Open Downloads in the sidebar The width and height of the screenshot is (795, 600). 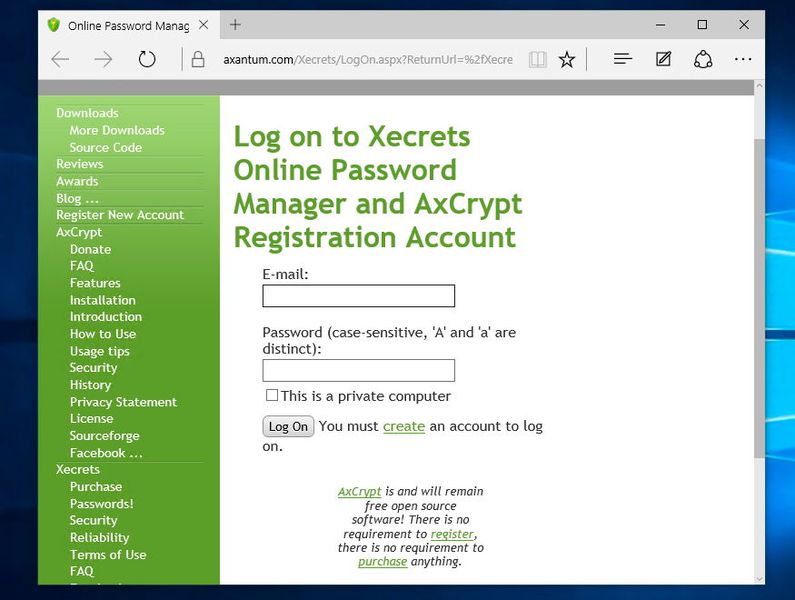point(87,113)
